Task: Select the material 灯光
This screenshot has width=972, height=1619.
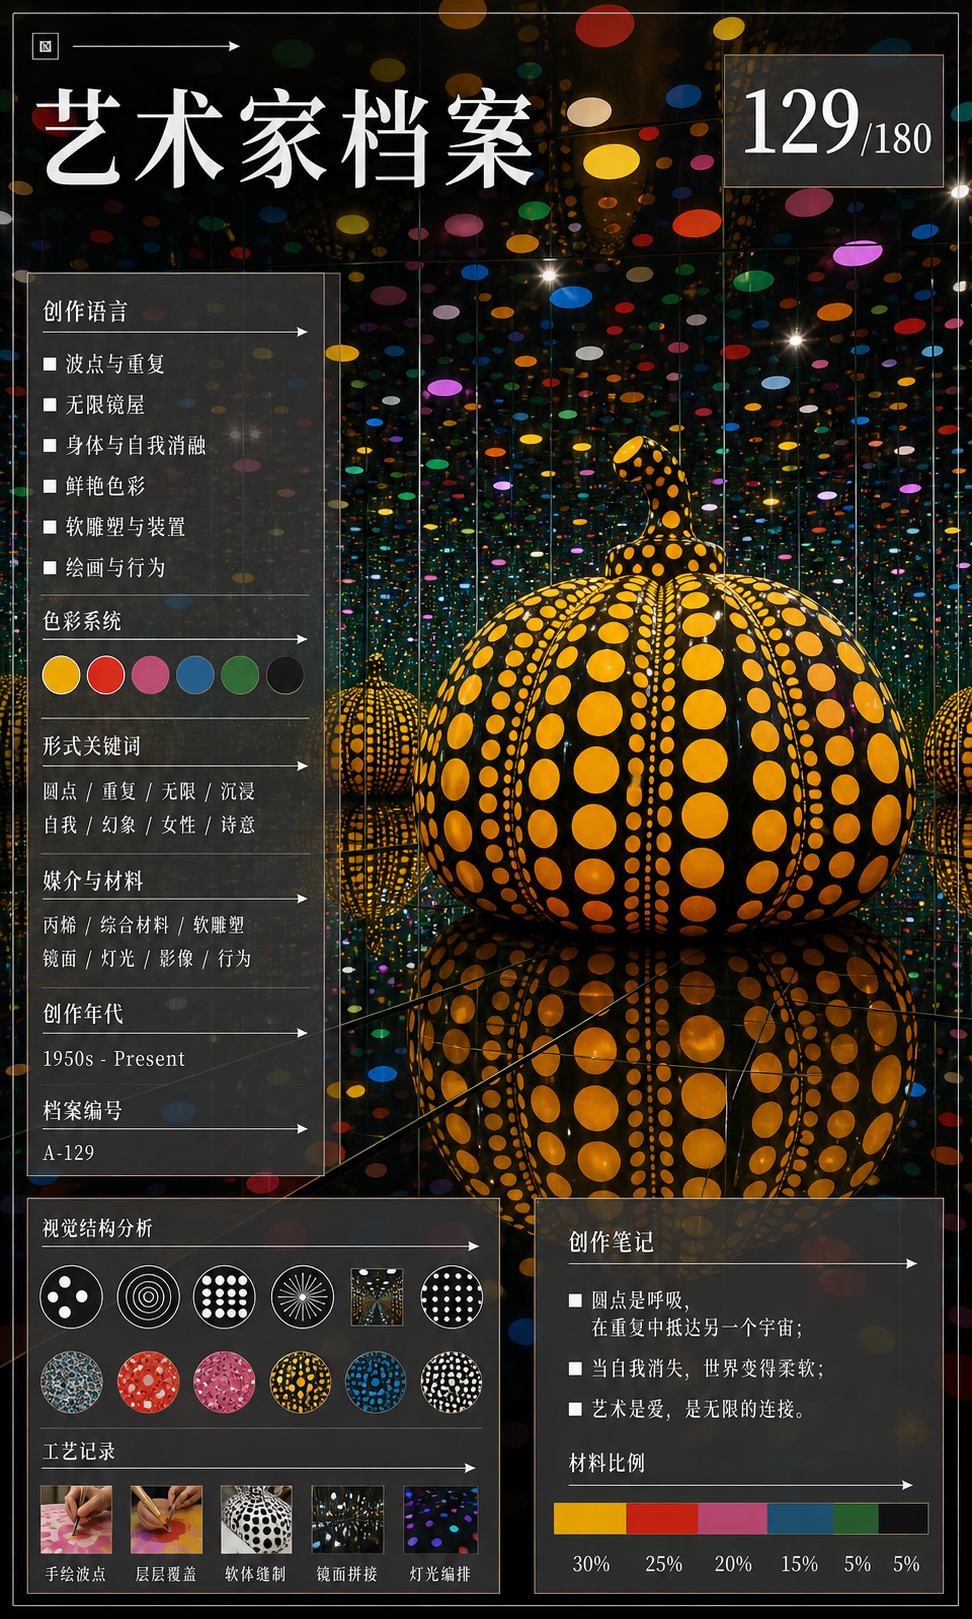Action: 118,958
